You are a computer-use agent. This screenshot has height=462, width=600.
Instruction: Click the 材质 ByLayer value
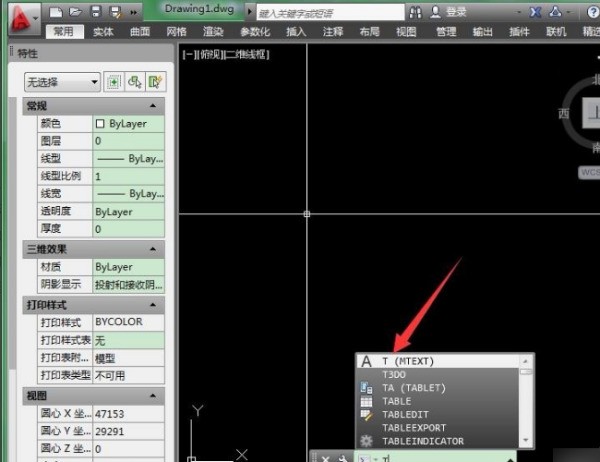[128, 267]
